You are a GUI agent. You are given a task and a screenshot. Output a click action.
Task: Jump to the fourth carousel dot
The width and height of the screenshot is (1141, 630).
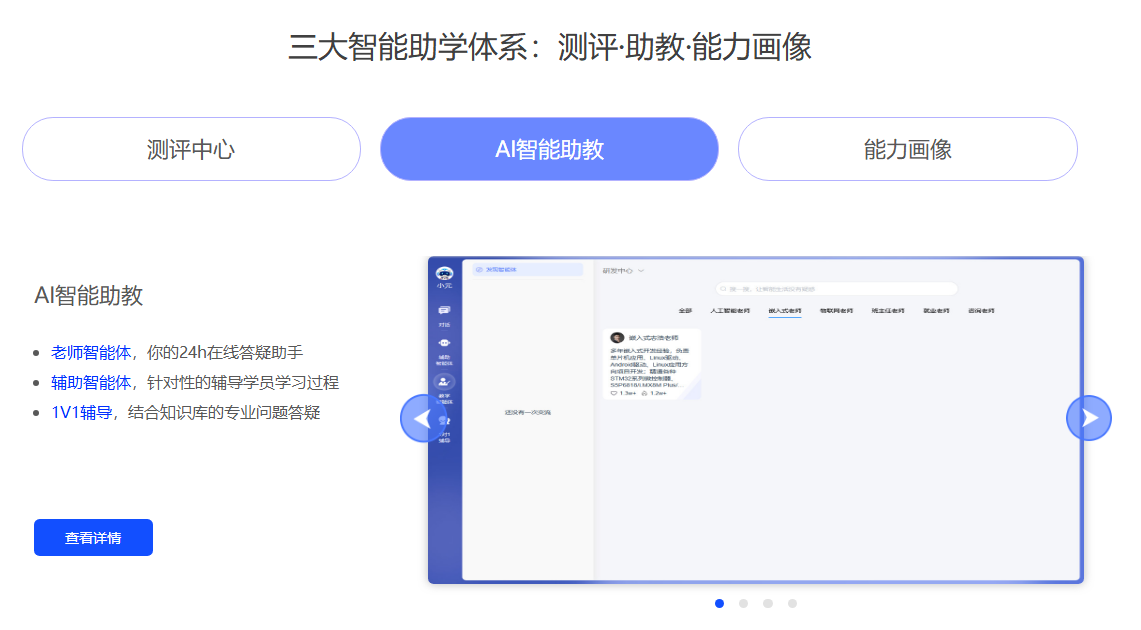pyautogui.click(x=792, y=603)
